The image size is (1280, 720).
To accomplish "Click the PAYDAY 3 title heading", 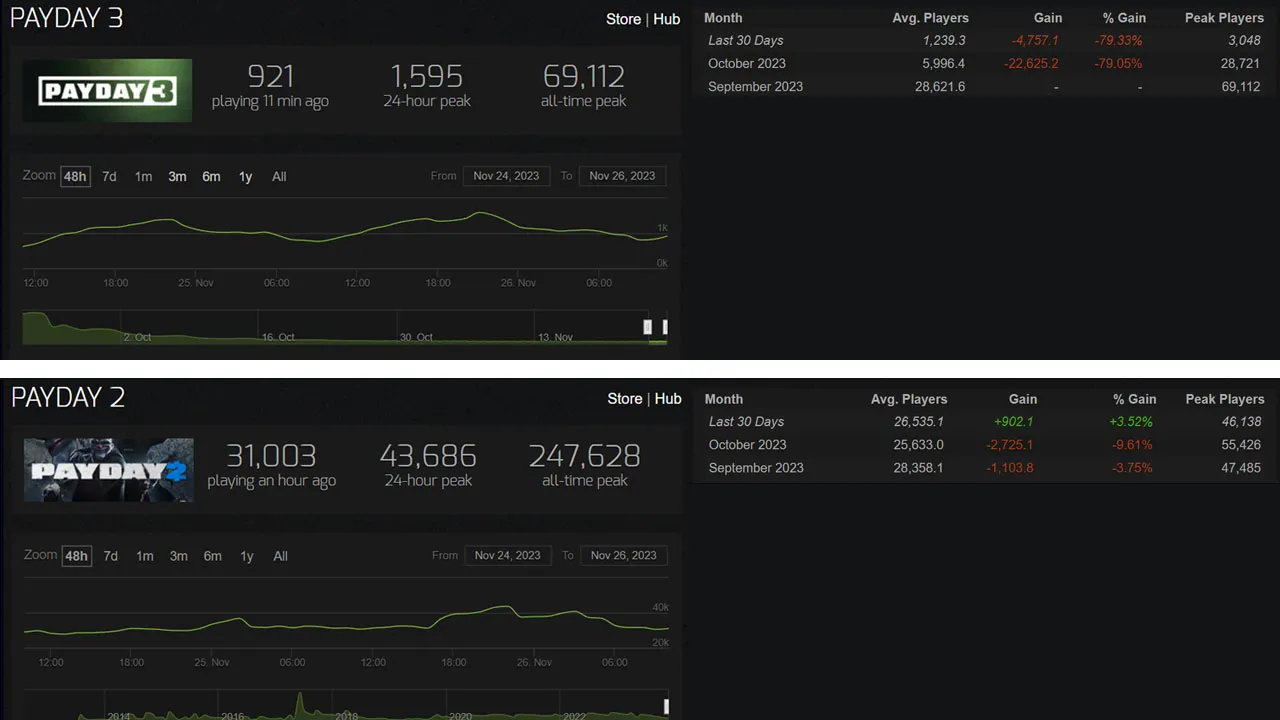I will tap(66, 18).
